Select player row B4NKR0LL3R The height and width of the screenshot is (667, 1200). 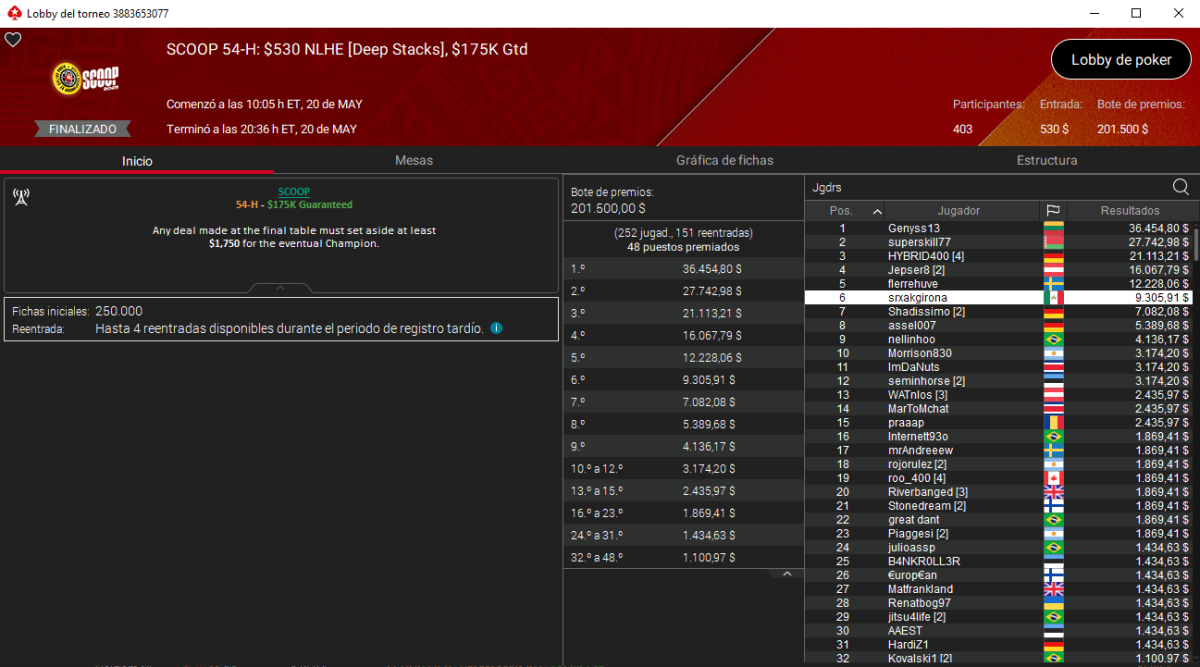pos(998,562)
